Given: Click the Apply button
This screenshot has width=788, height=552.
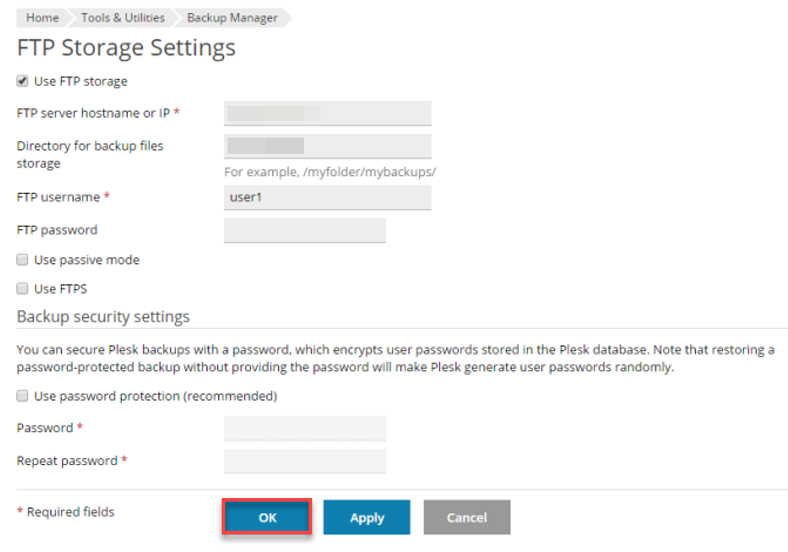Looking at the screenshot, I should click(367, 518).
